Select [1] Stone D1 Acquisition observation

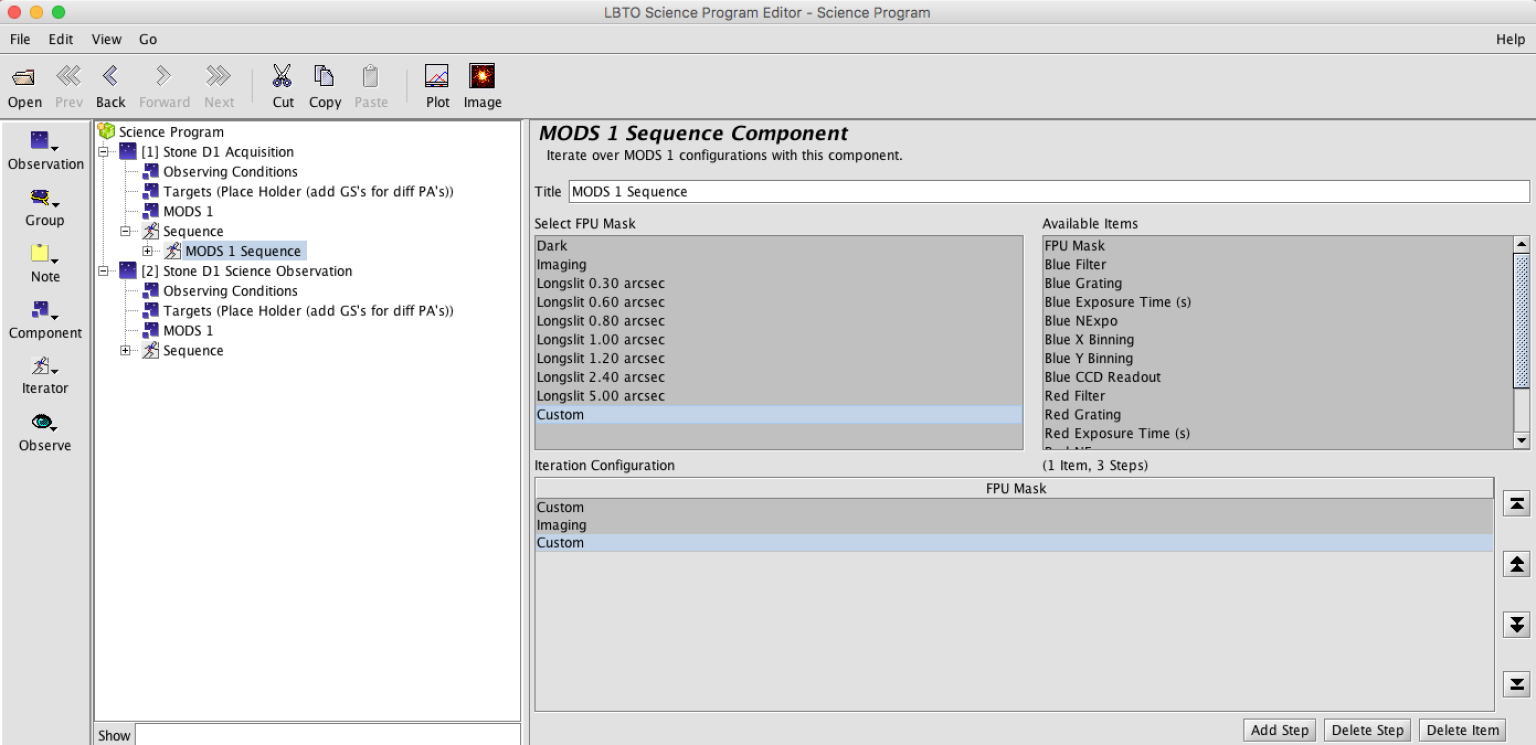tap(217, 152)
